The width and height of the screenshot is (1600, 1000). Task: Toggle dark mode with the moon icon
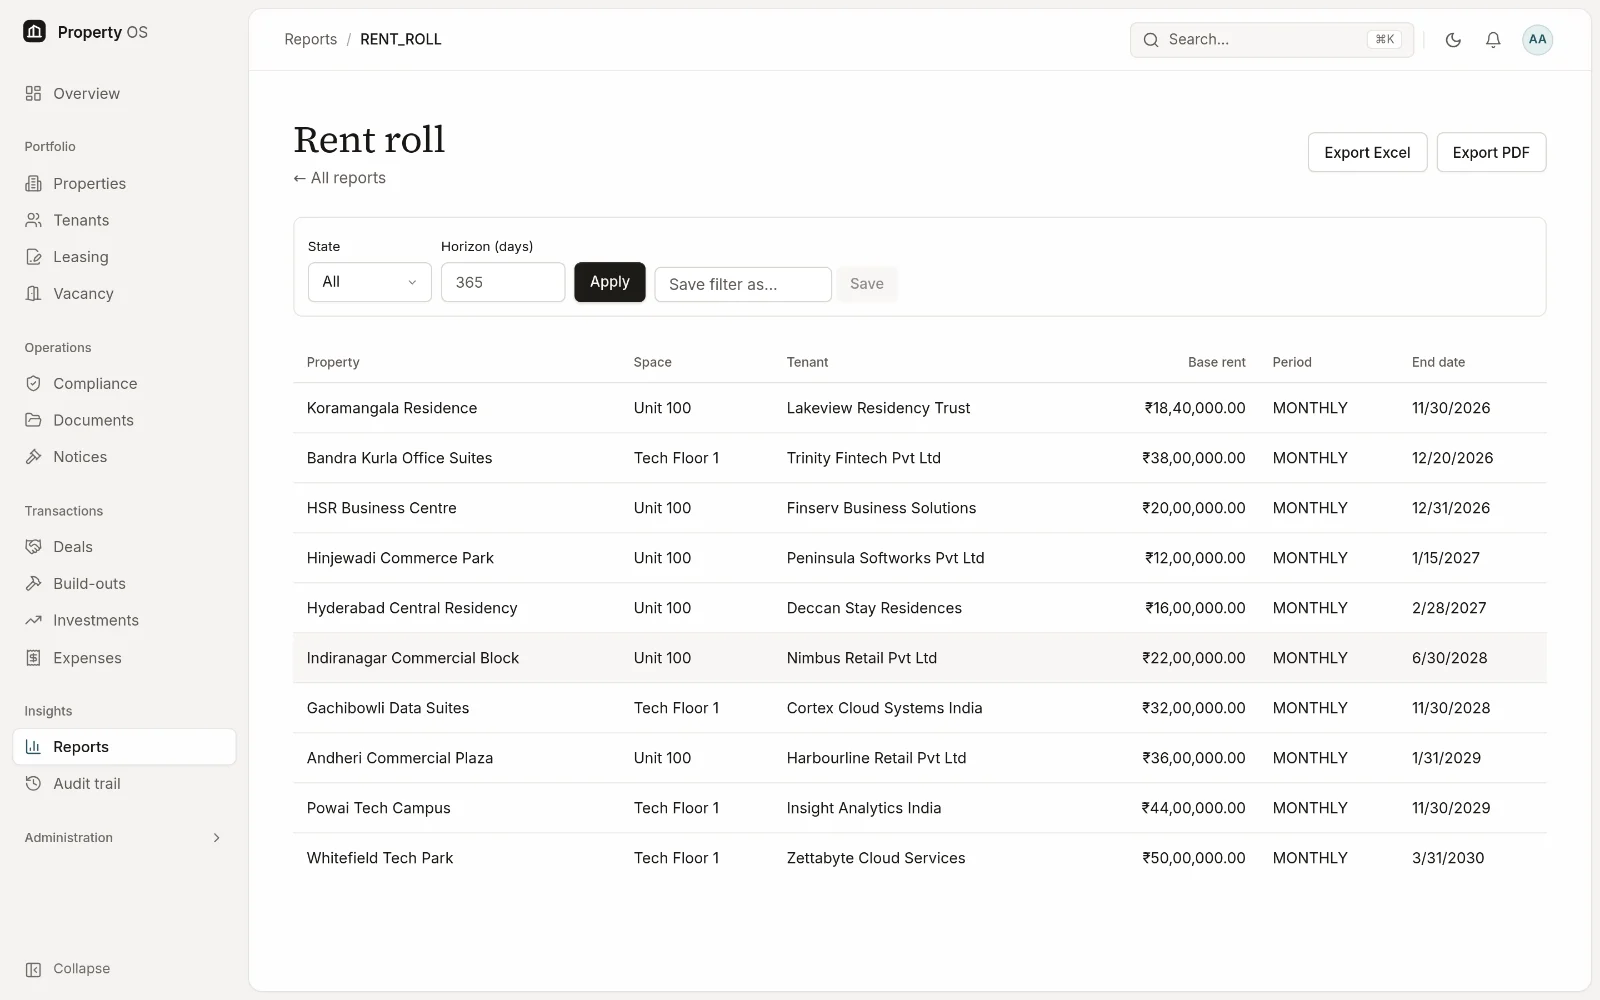click(x=1453, y=40)
